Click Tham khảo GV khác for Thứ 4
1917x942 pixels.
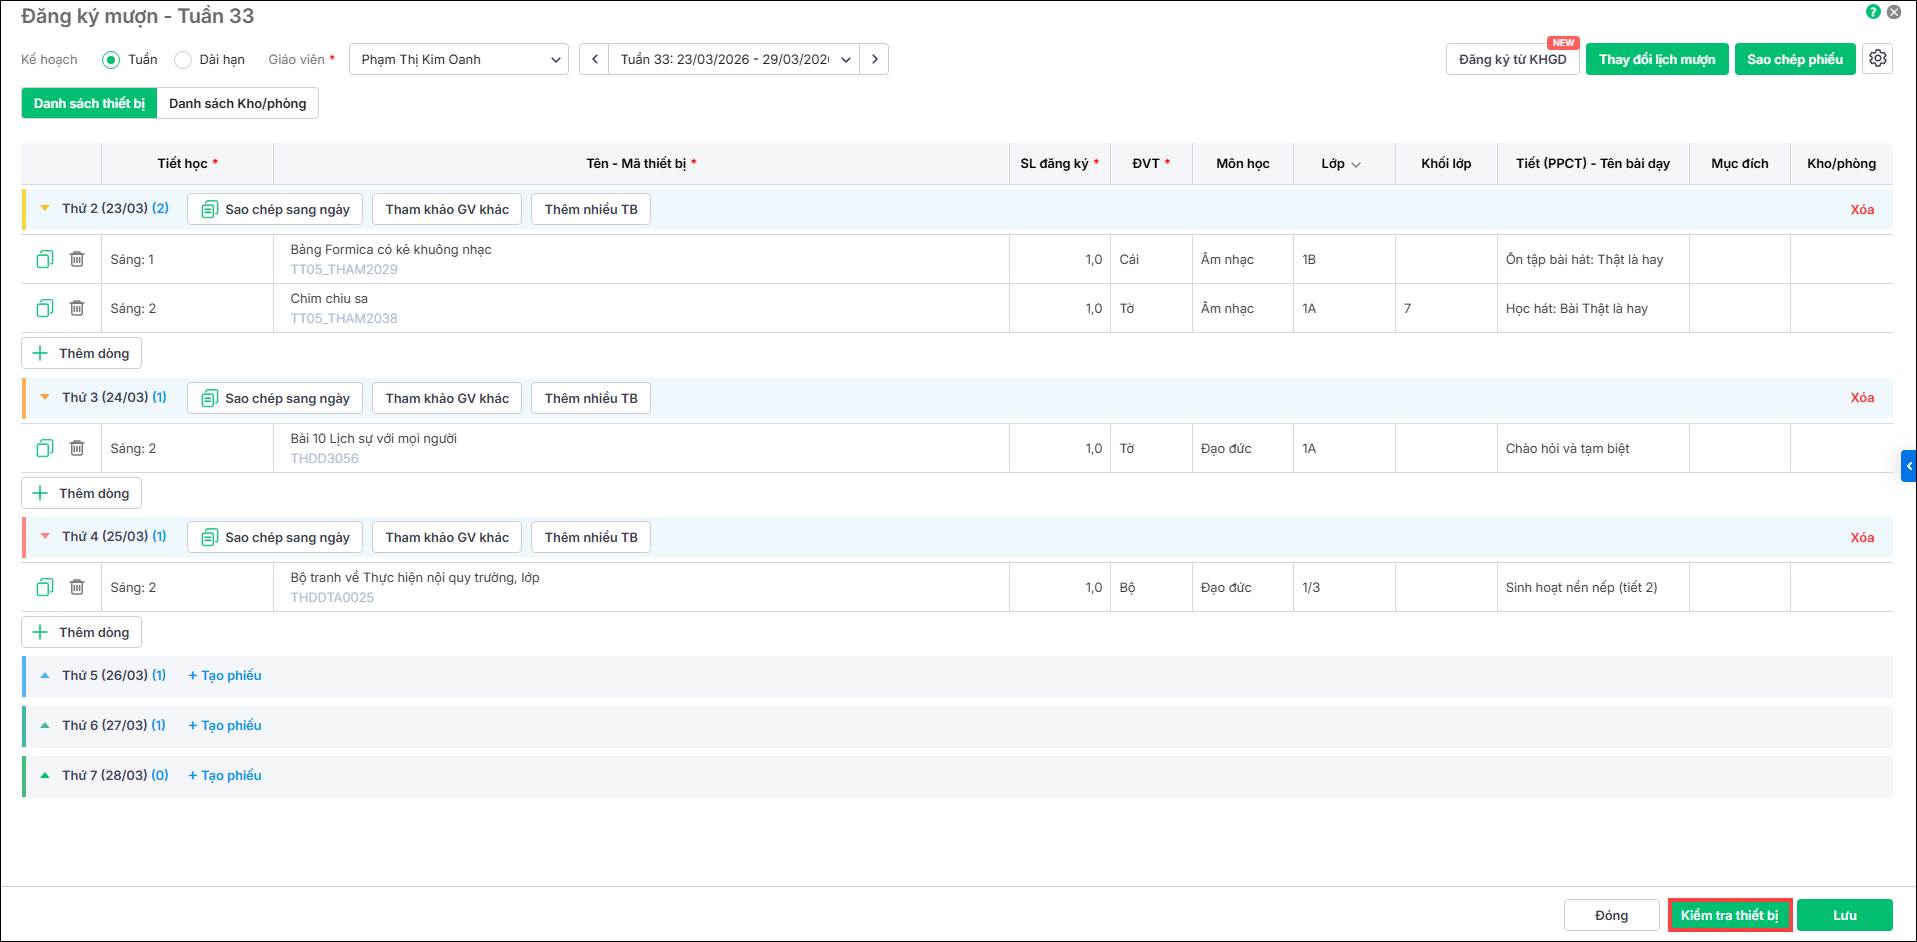447,537
